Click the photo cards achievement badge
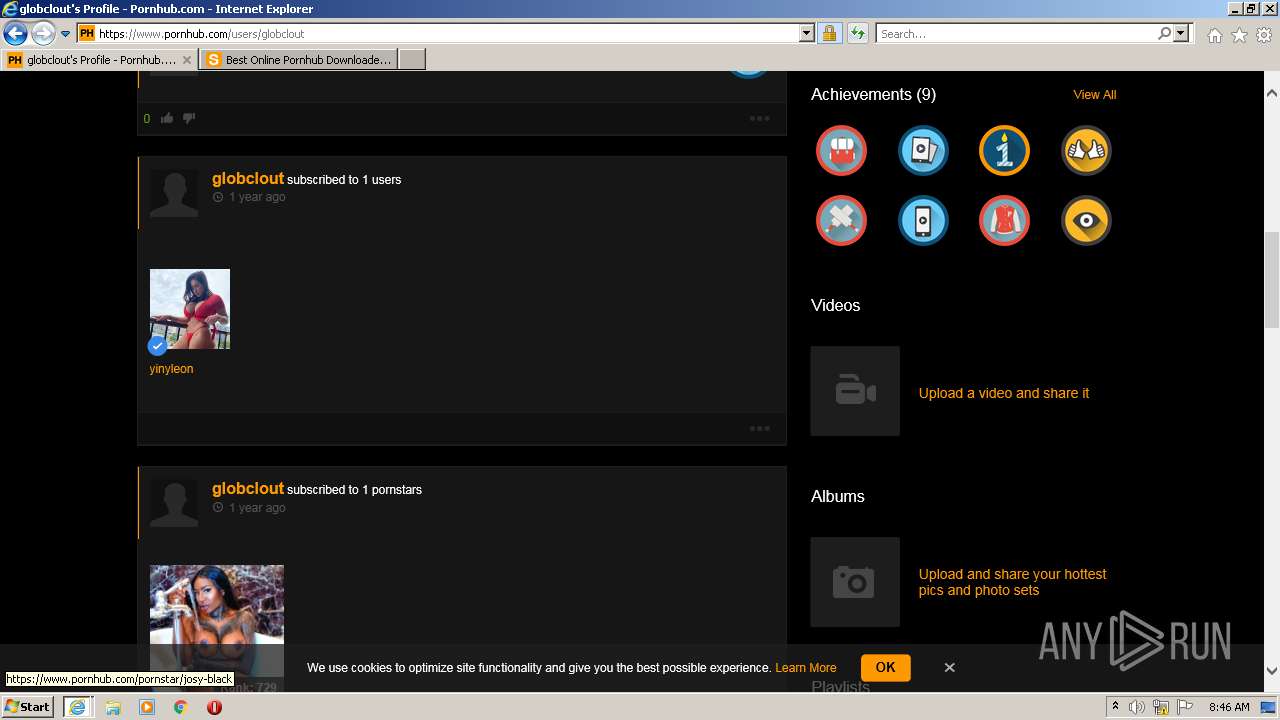This screenshot has height=720, width=1280. (x=923, y=151)
